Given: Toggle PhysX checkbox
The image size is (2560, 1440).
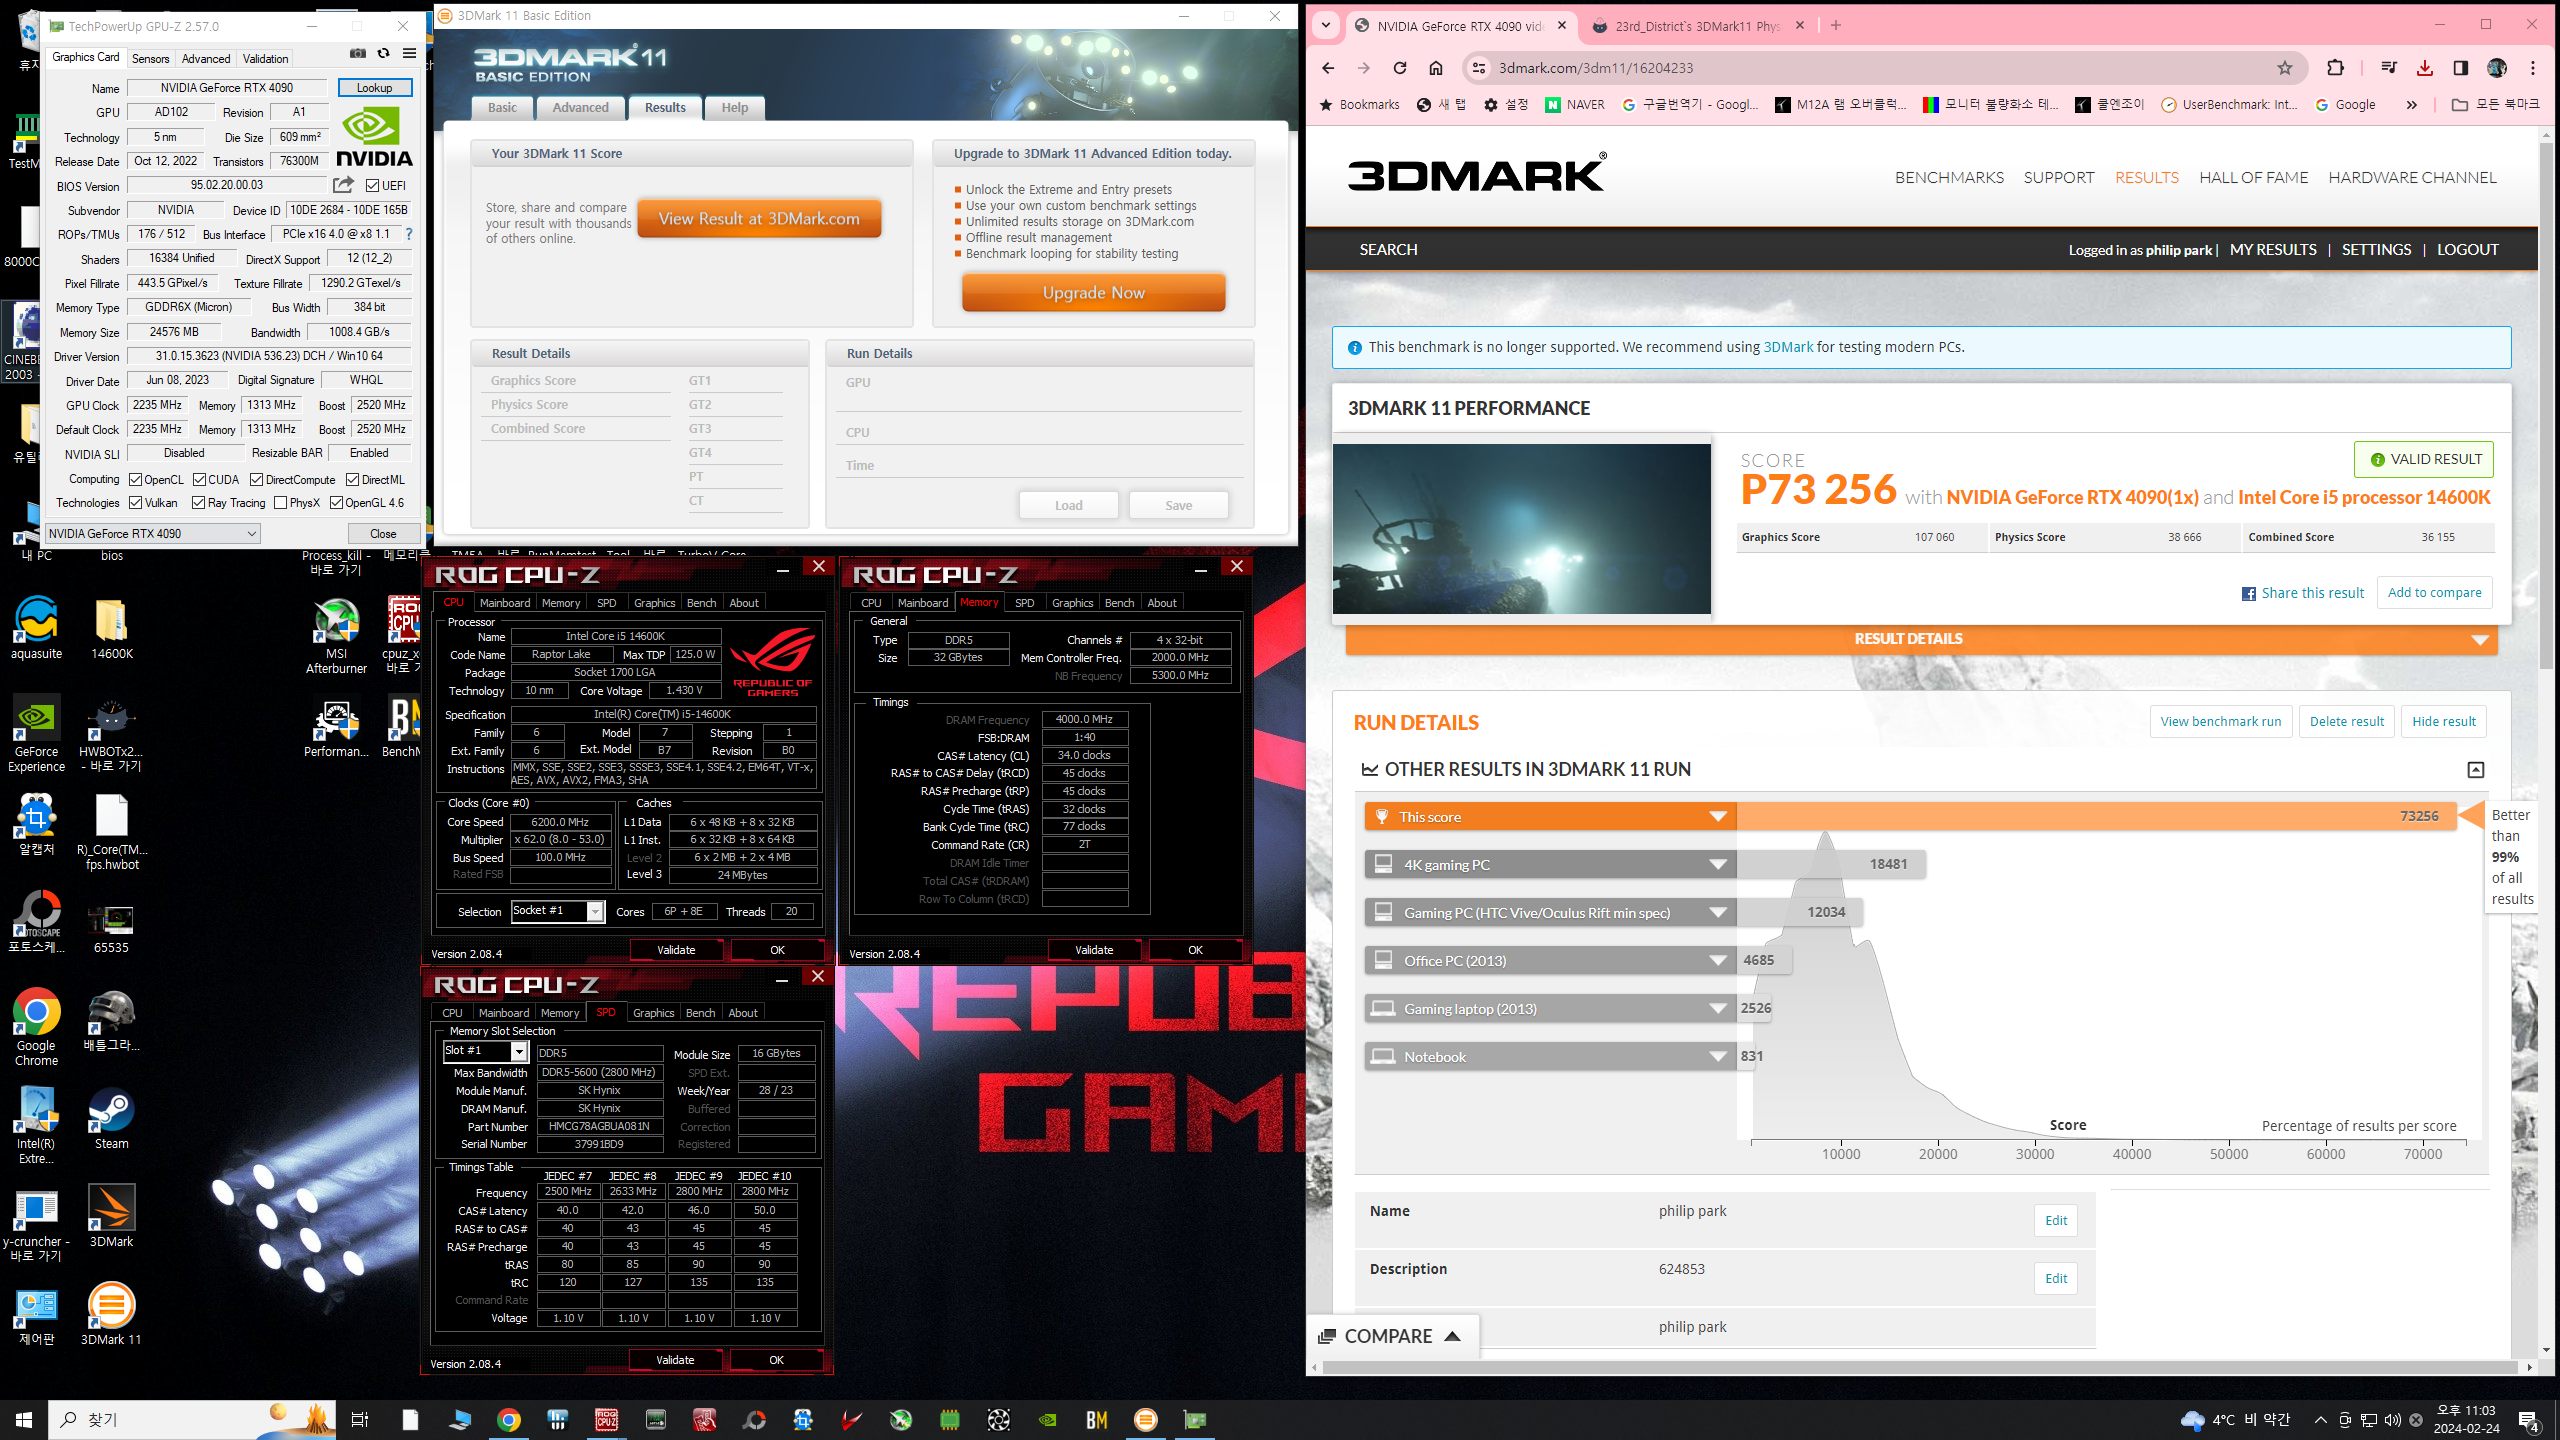Looking at the screenshot, I should click(281, 503).
